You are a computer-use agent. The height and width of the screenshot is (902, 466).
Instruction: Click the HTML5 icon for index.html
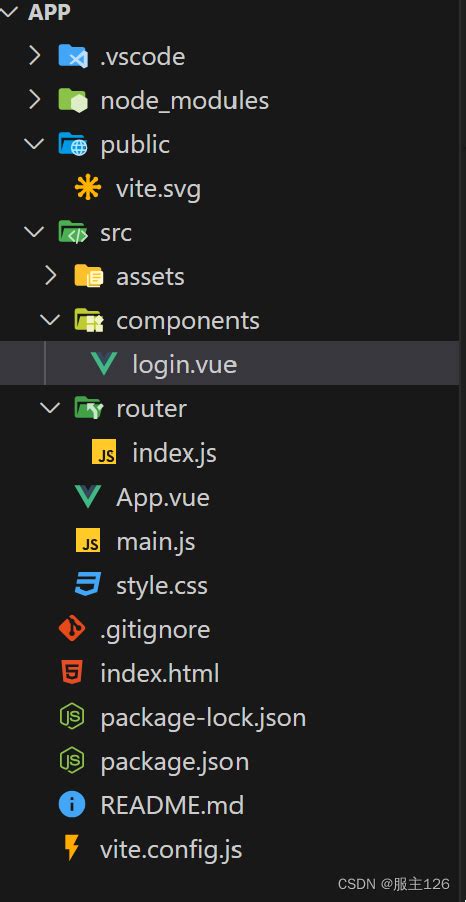point(72,672)
